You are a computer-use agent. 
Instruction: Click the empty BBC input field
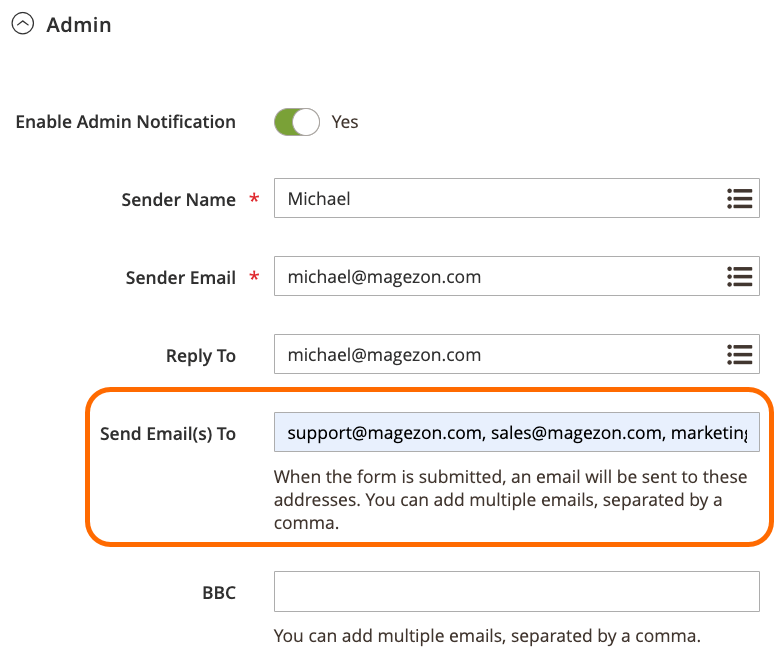(x=516, y=591)
